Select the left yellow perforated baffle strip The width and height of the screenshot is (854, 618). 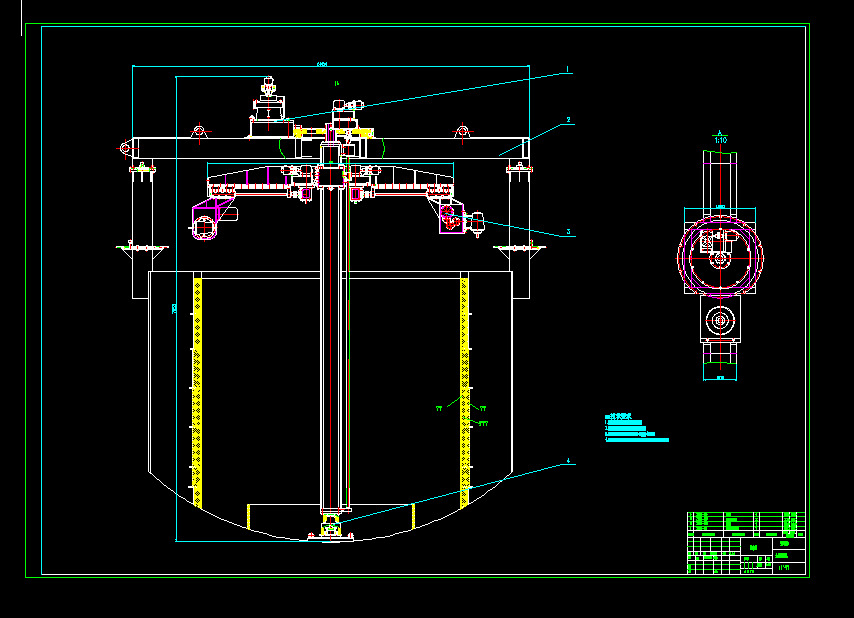(x=198, y=393)
